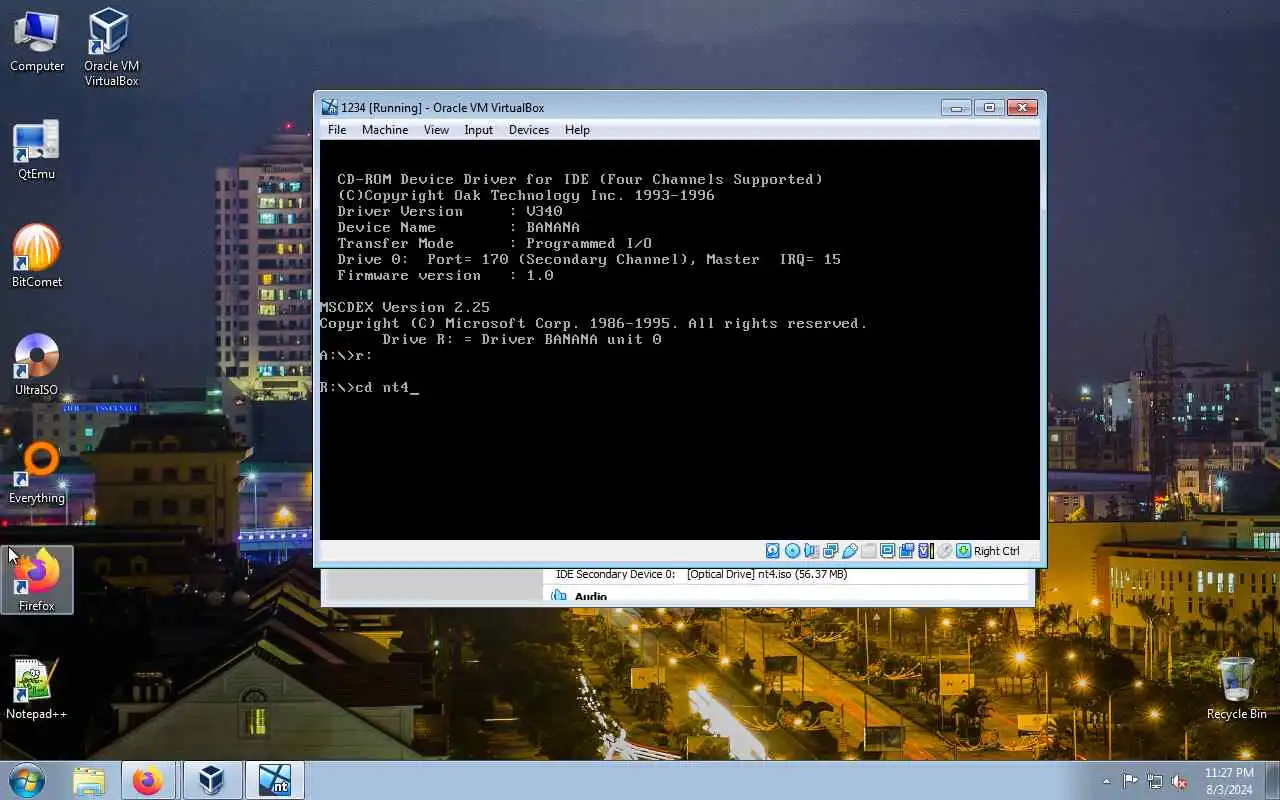Minimize the 1234 VM window
The width and height of the screenshot is (1280, 800).
(956, 107)
